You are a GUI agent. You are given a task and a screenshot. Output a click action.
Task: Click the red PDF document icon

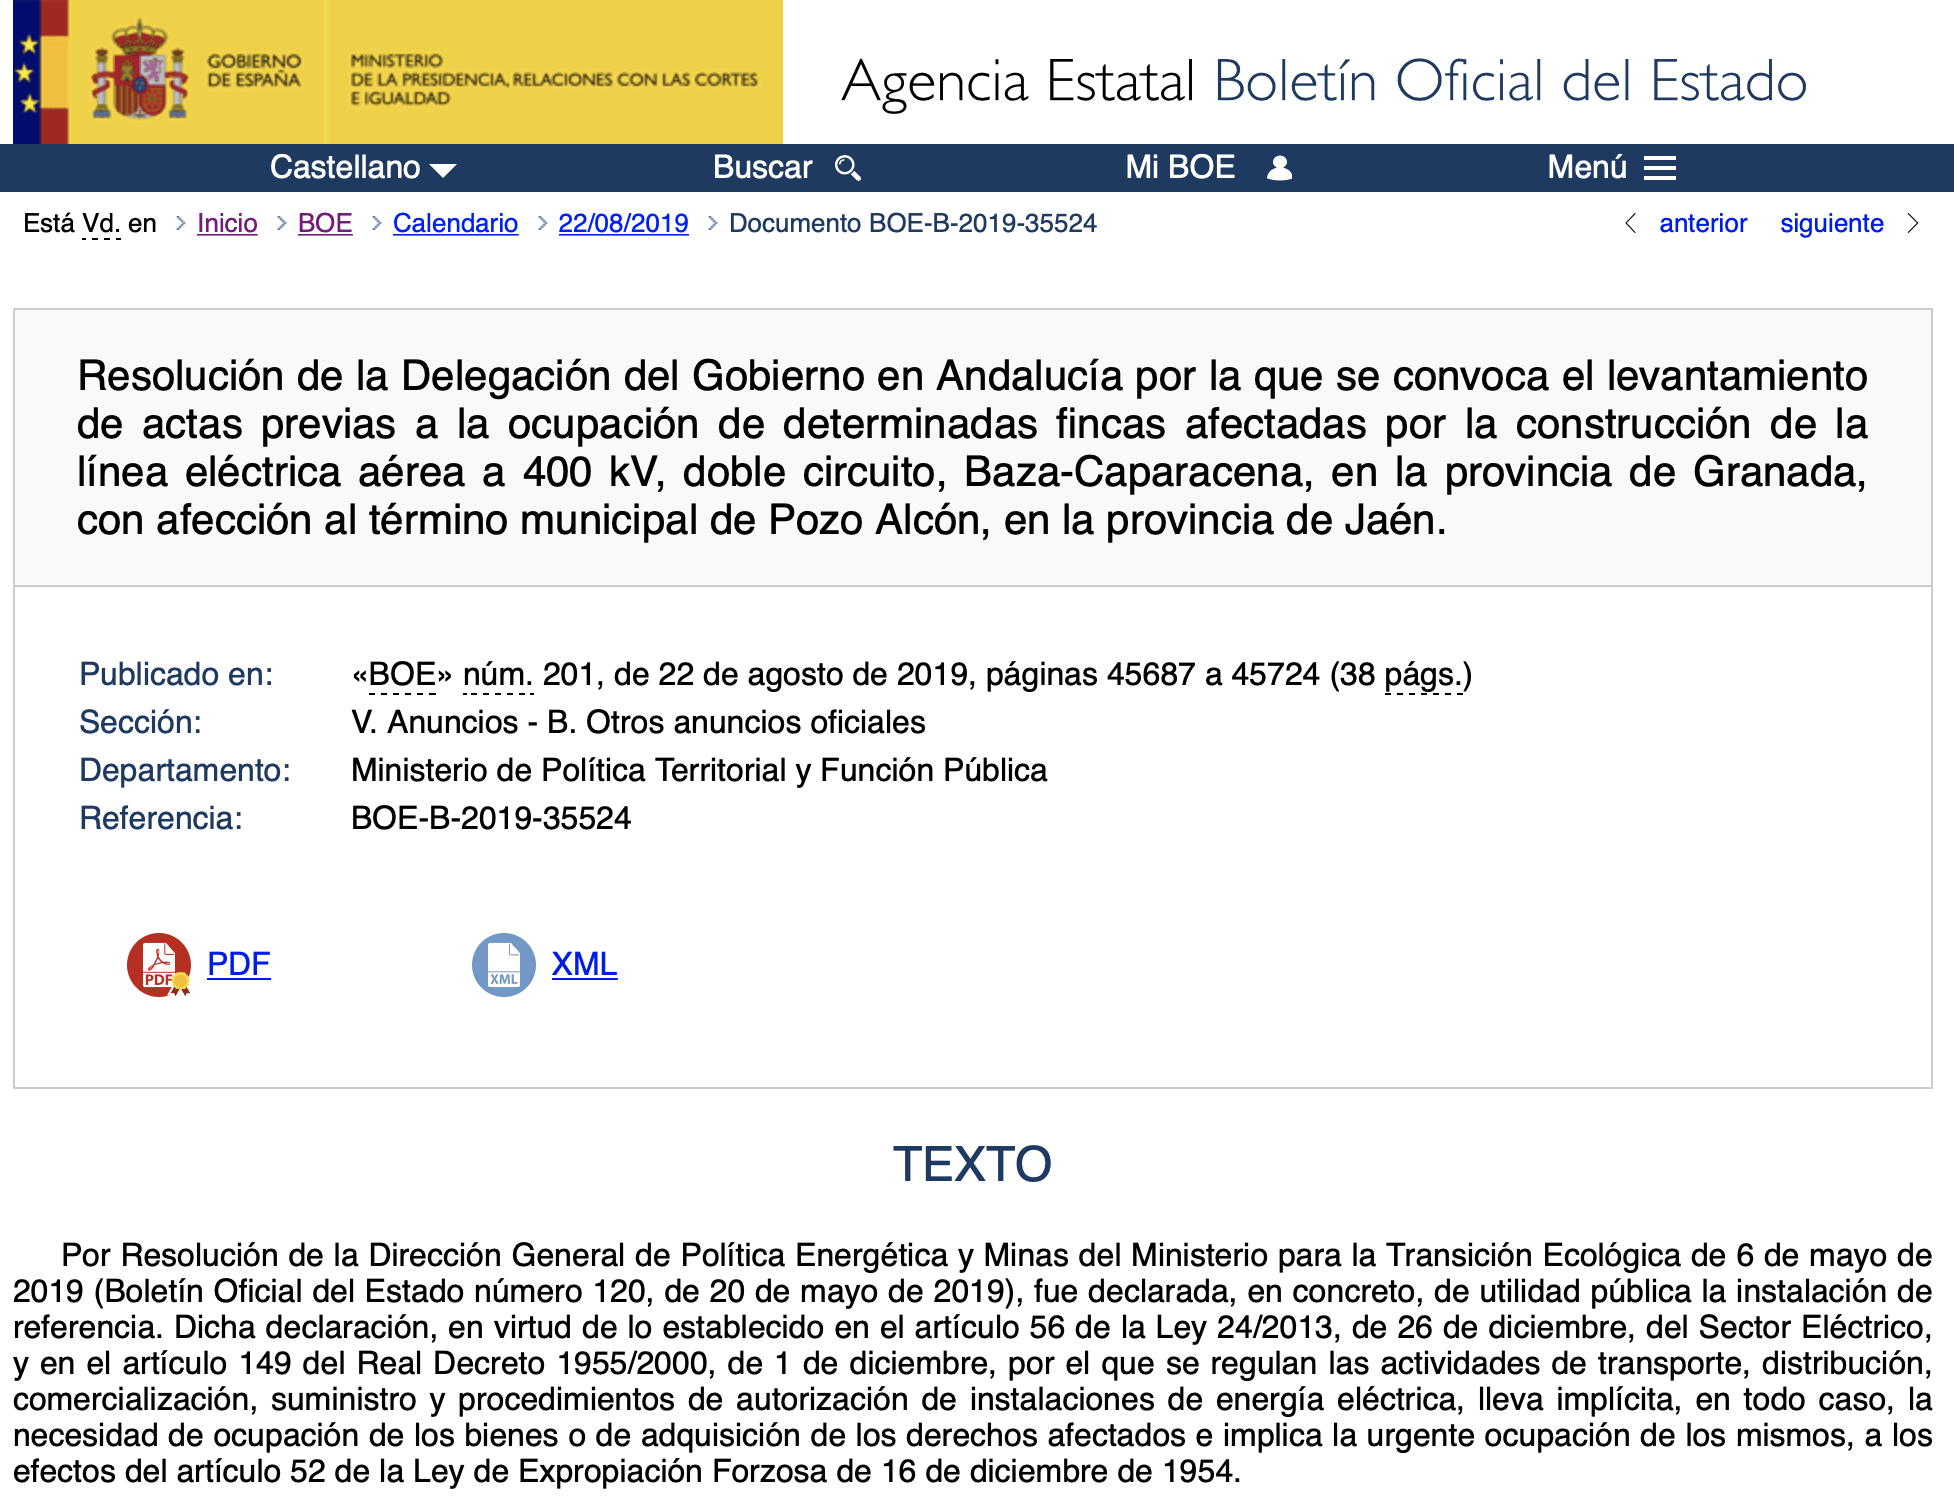click(159, 964)
